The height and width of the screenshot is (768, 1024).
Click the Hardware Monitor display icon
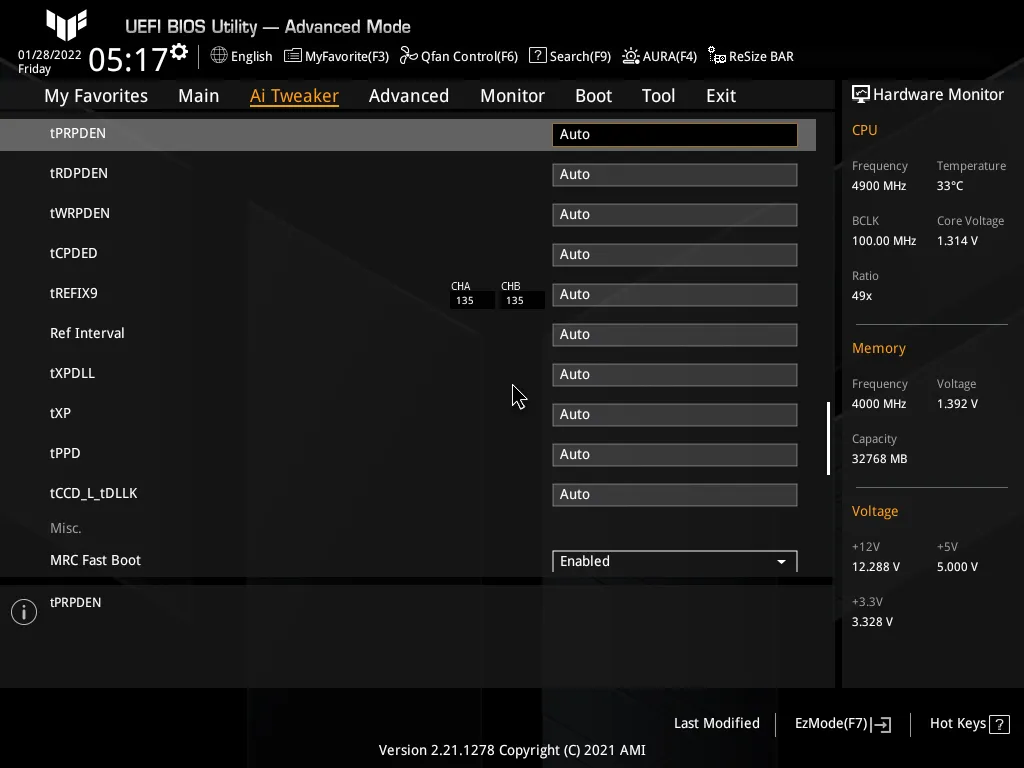tap(861, 95)
